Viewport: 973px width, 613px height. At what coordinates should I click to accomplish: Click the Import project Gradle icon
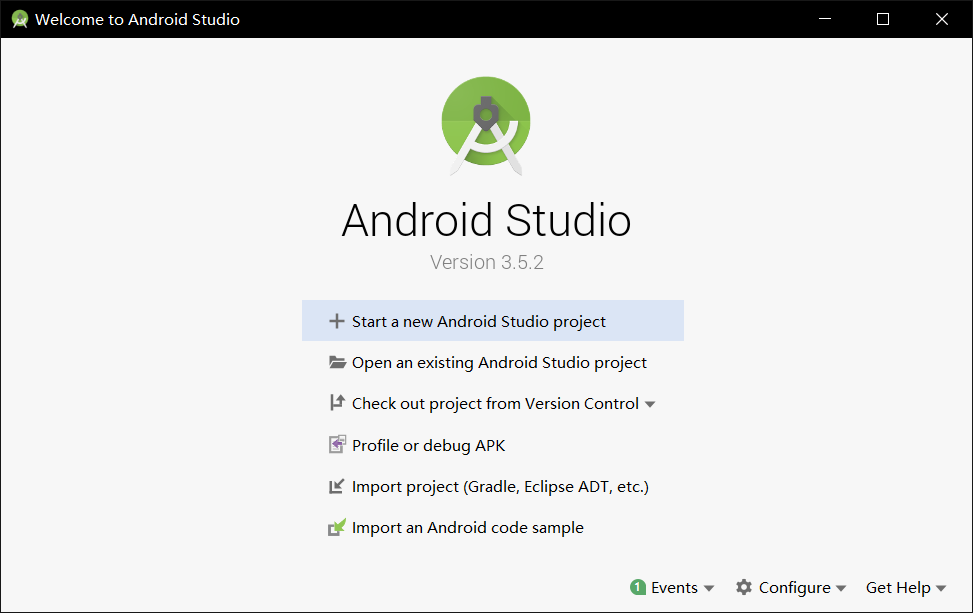(x=337, y=486)
